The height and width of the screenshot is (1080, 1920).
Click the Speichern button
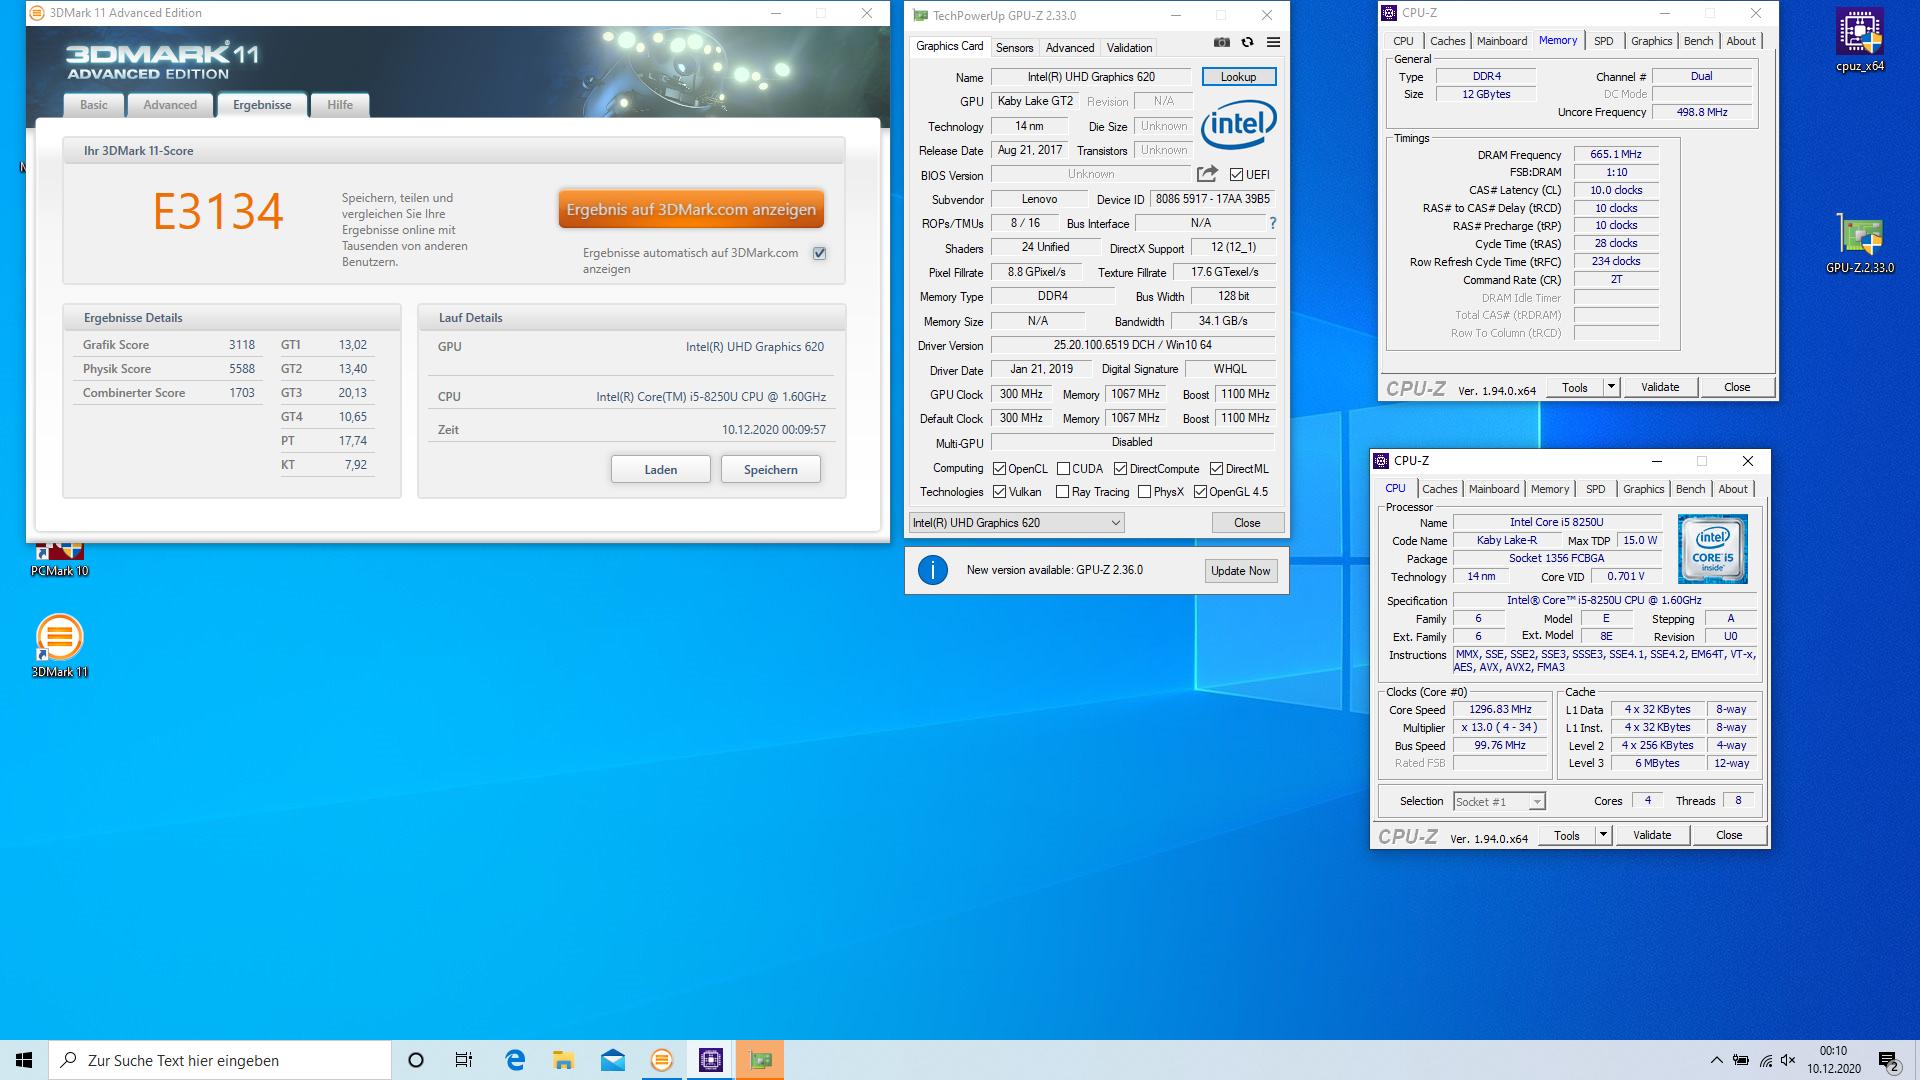[771, 470]
